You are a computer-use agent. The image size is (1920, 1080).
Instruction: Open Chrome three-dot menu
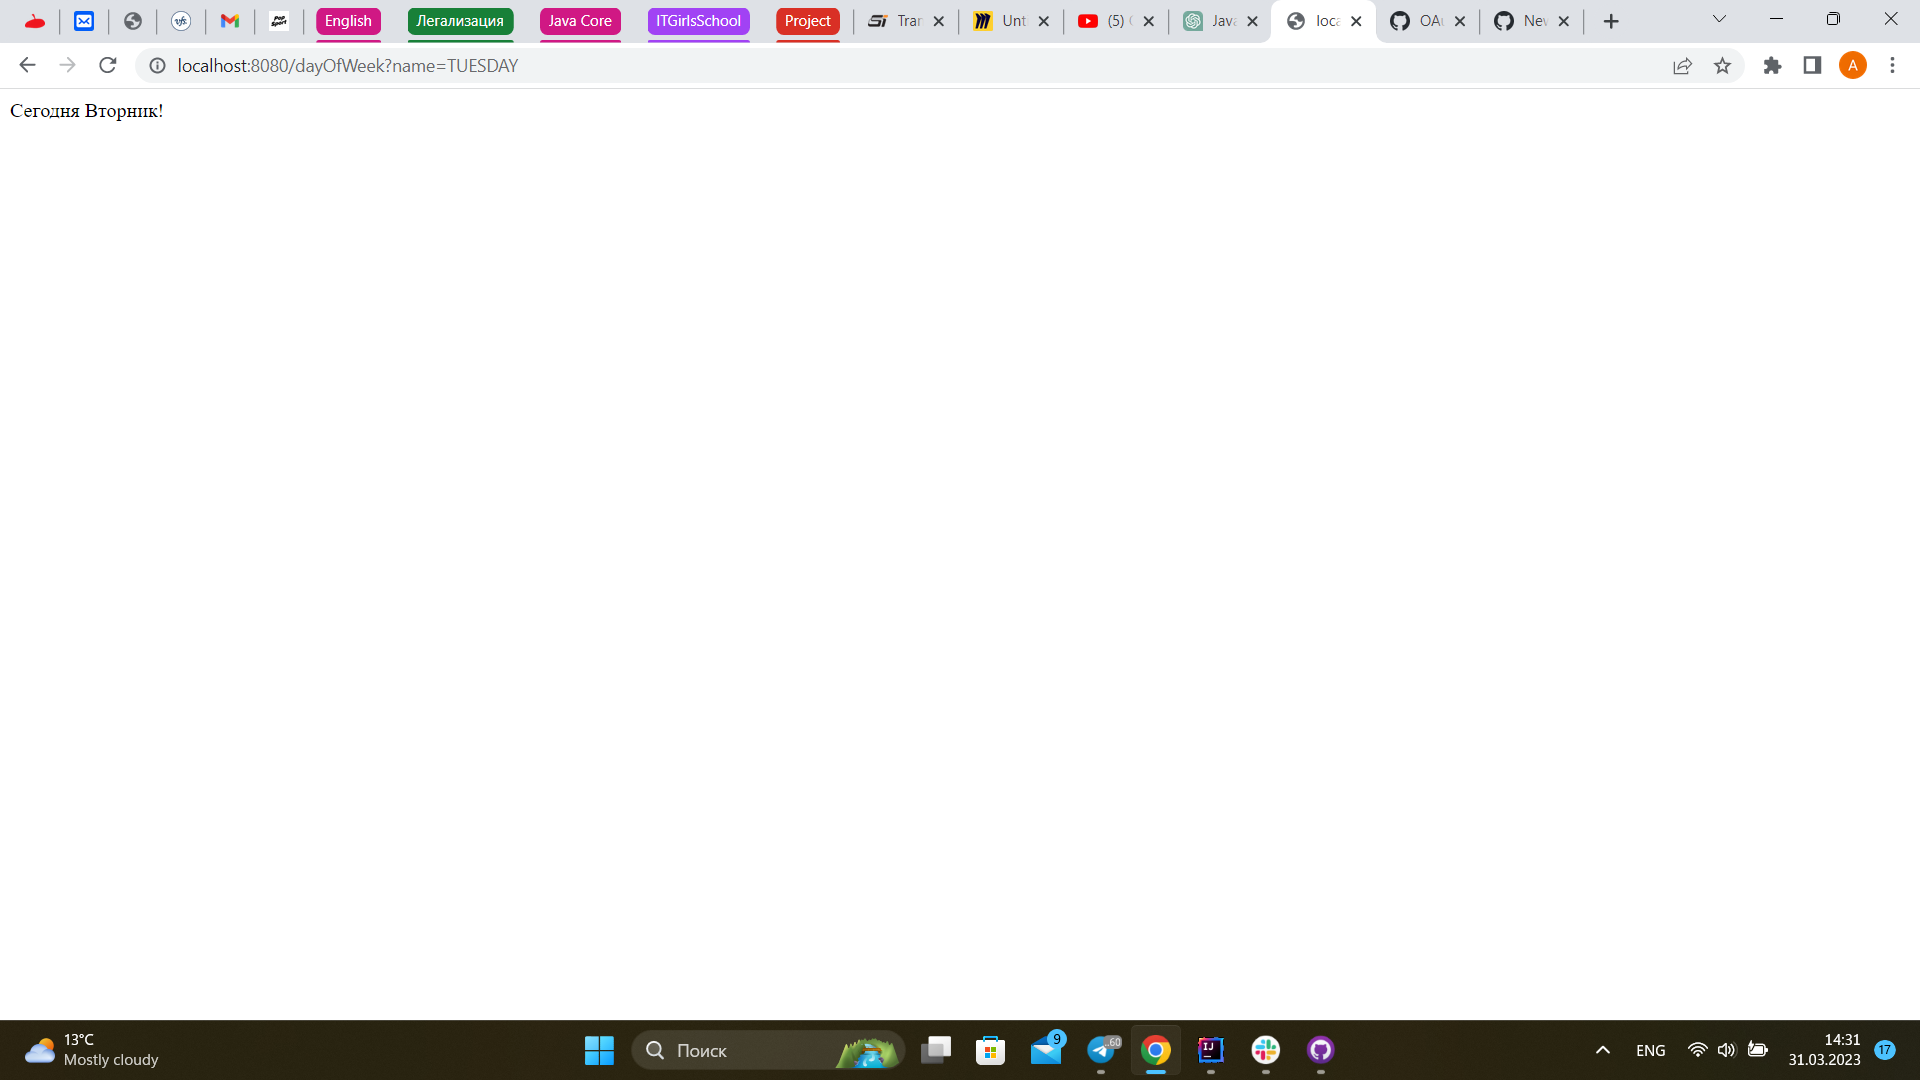(1892, 65)
